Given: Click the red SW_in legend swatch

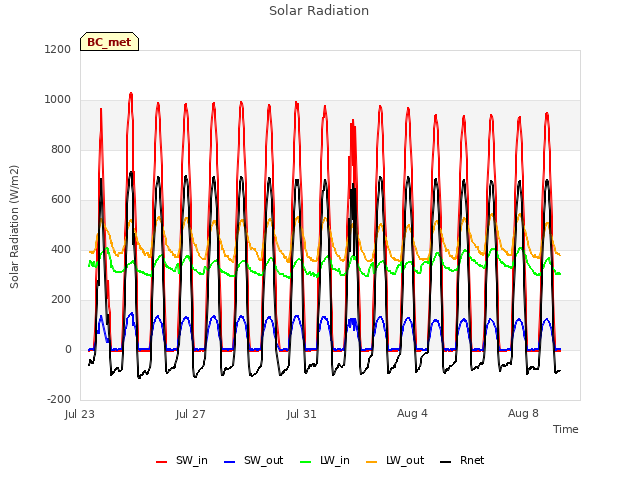Looking at the screenshot, I should coord(162,462).
